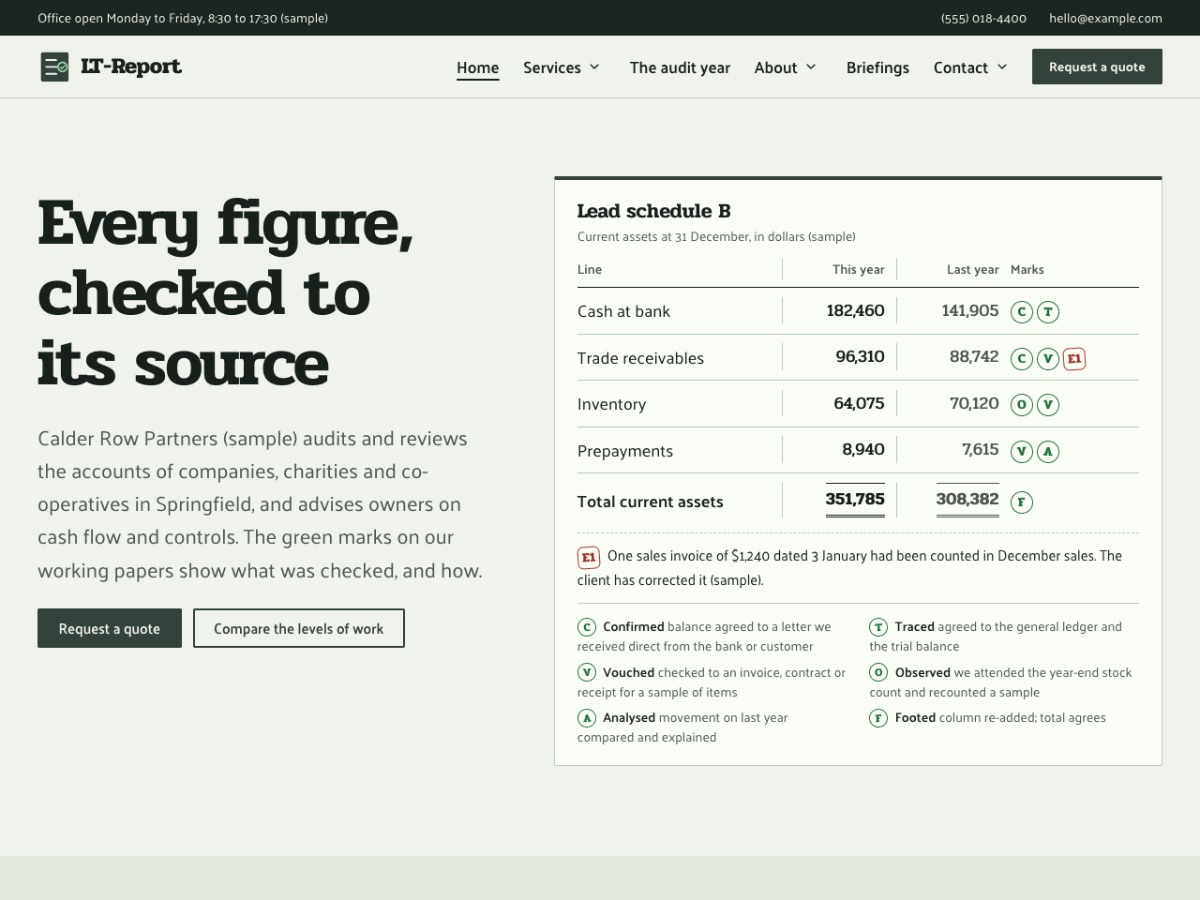Click Request a quote button in header
This screenshot has height=900, width=1200.
pyautogui.click(x=1097, y=67)
